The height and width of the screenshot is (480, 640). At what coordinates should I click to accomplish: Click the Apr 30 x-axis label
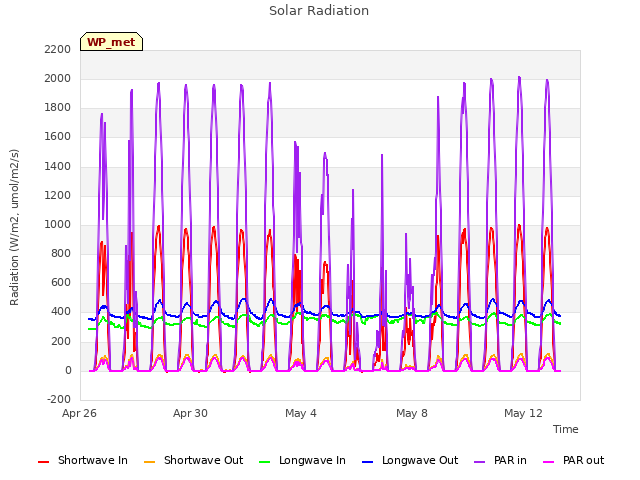click(x=190, y=413)
